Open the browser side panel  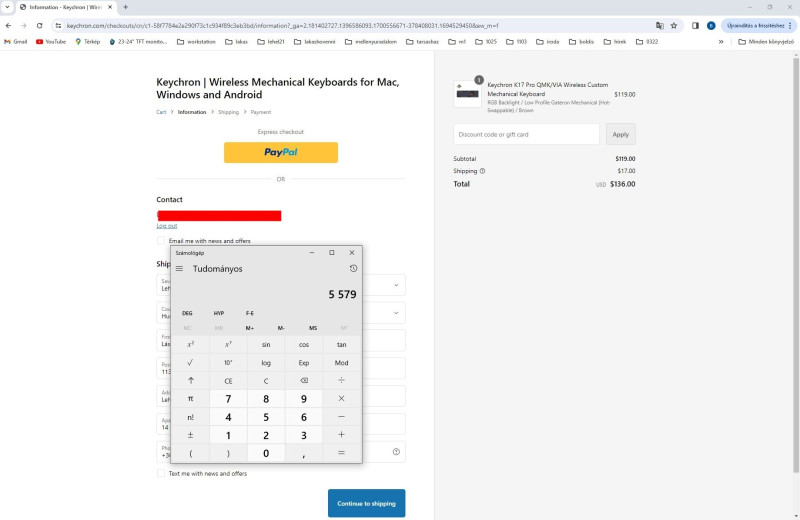point(695,25)
